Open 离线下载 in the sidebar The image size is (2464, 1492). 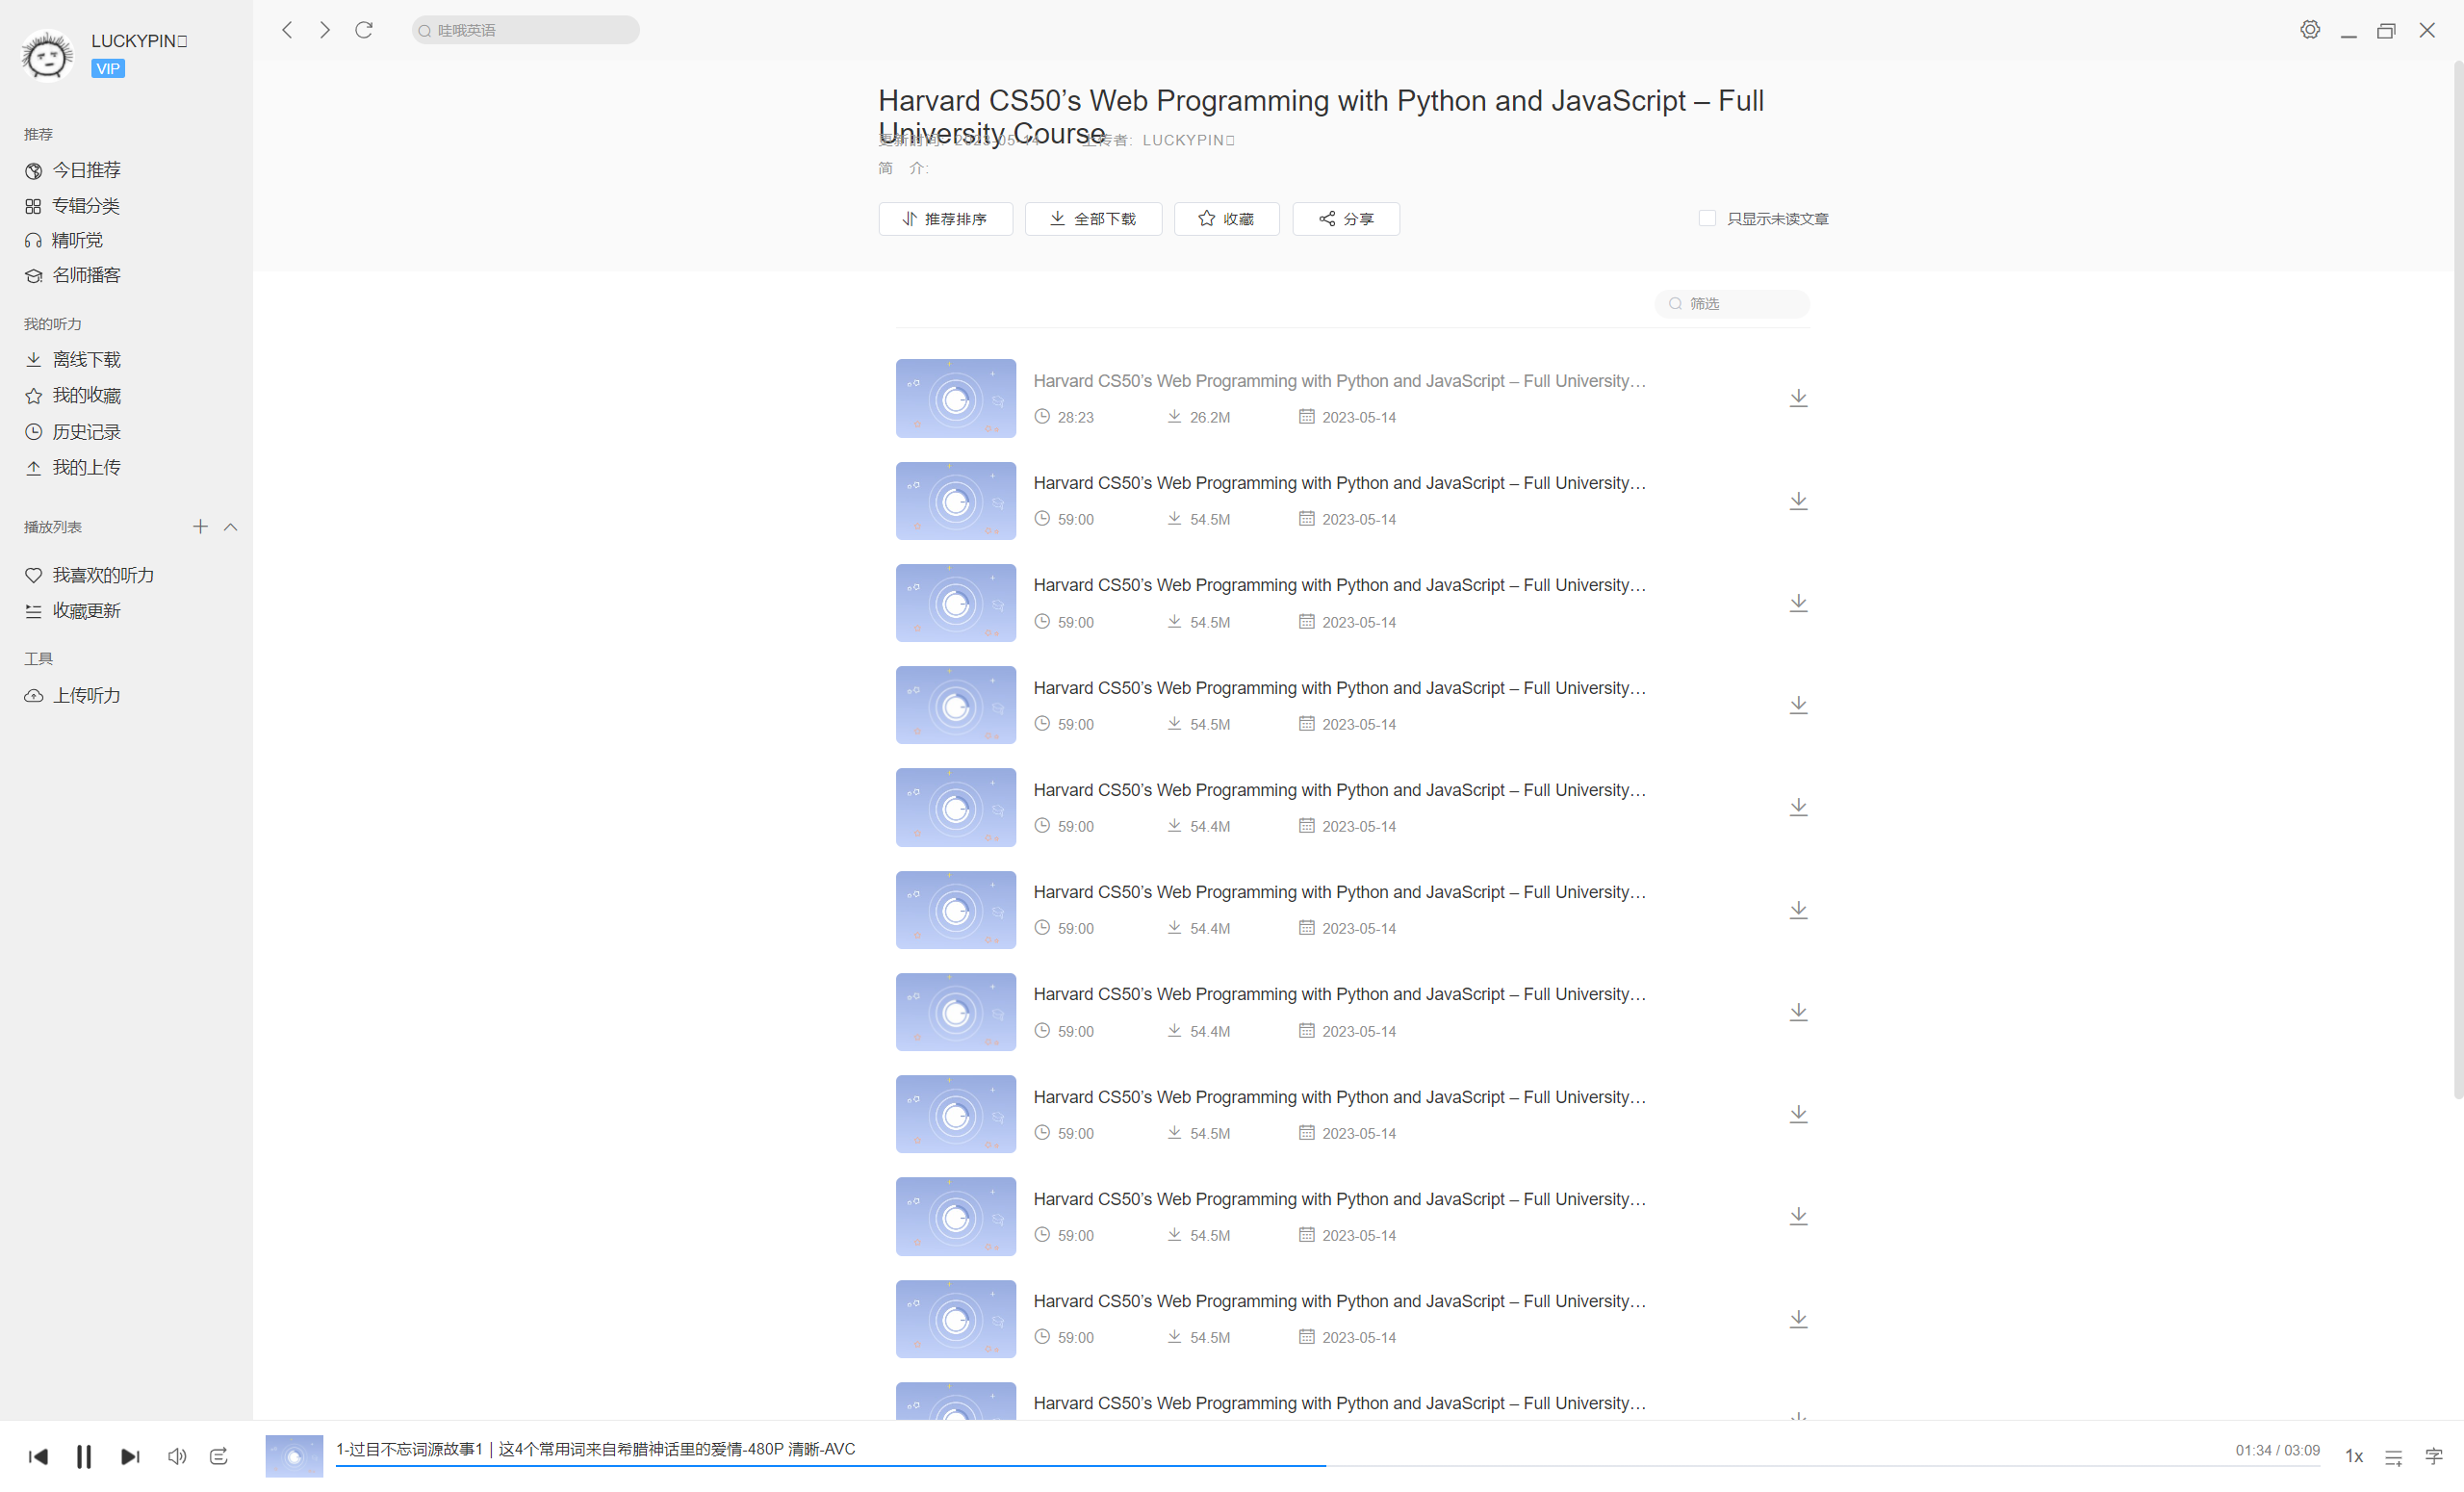86,359
